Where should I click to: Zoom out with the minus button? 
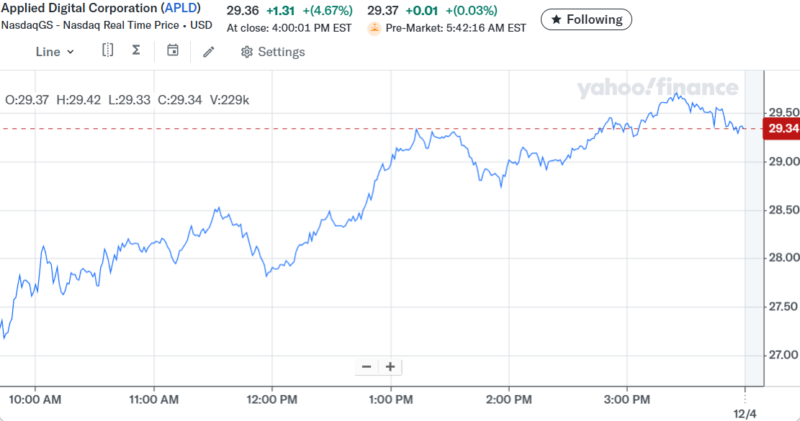point(366,367)
